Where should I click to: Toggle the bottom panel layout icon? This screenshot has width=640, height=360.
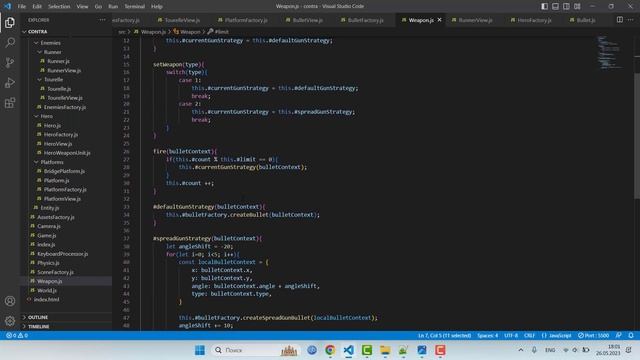pyautogui.click(x=556, y=6)
